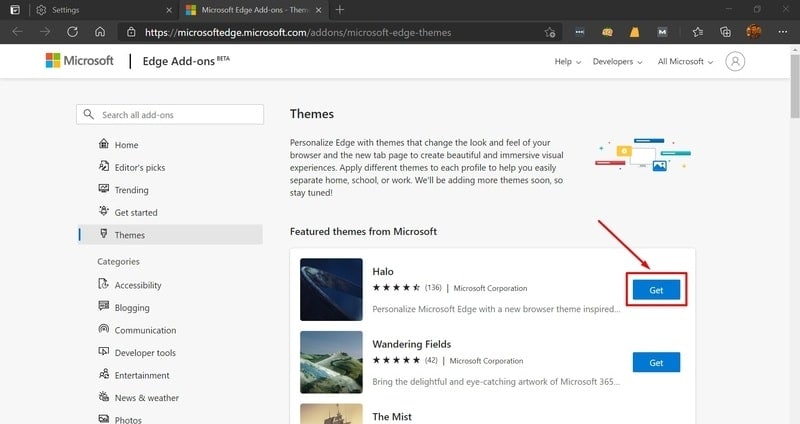Viewport: 800px width, 424px height.
Task: Add this page to favorites
Action: point(549,33)
